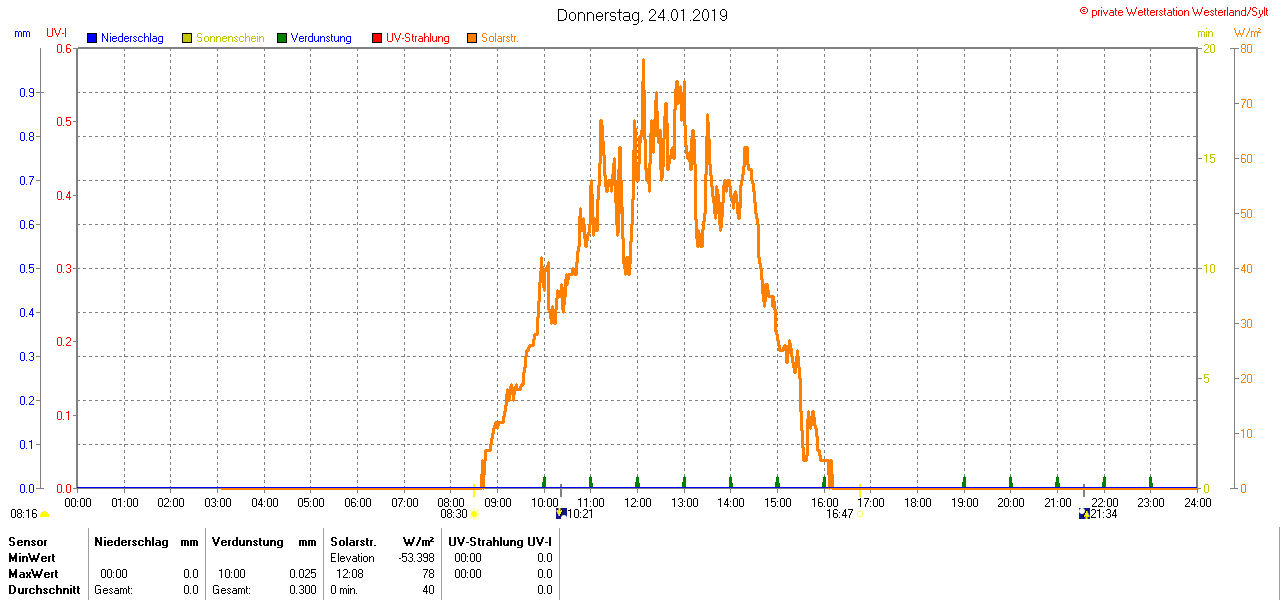
Task: Click the UV-Strahlung legend label
Action: coord(418,38)
